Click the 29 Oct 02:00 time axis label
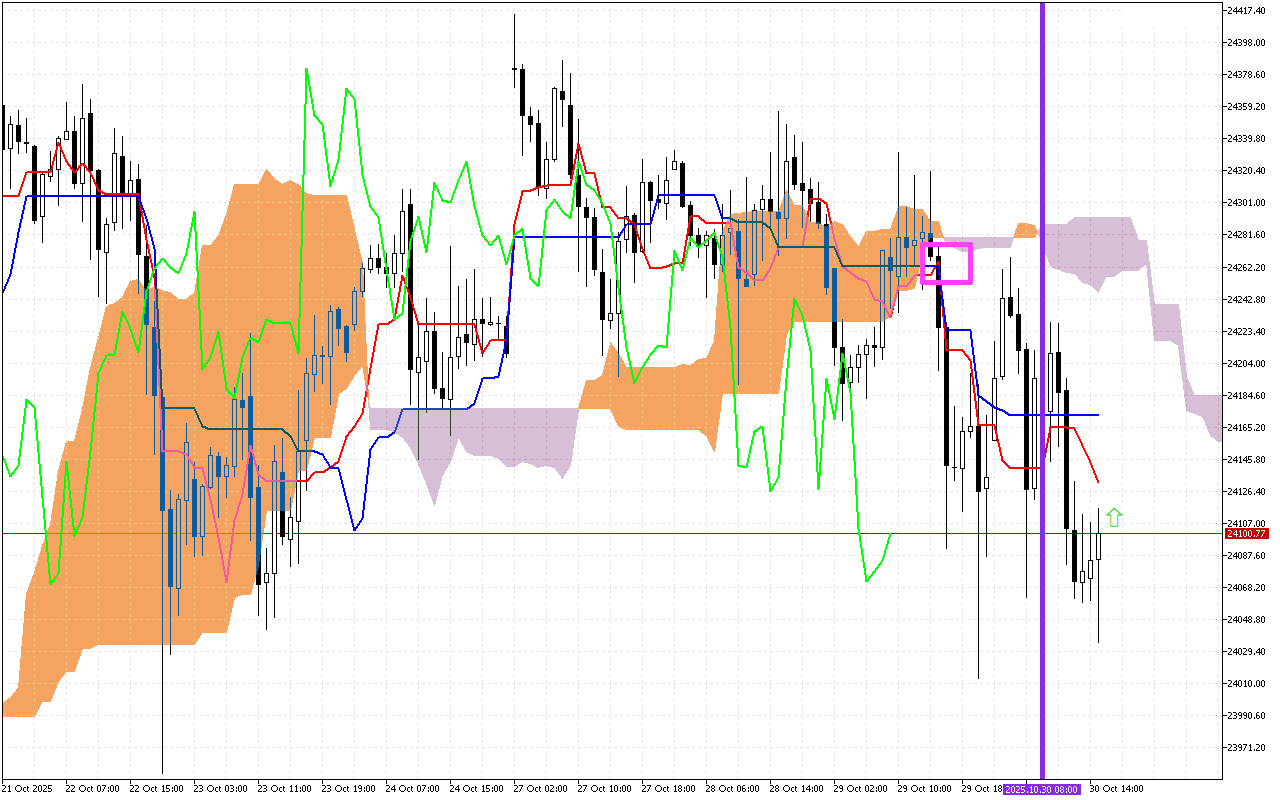Screen dimensions: 1280x800 [860, 789]
